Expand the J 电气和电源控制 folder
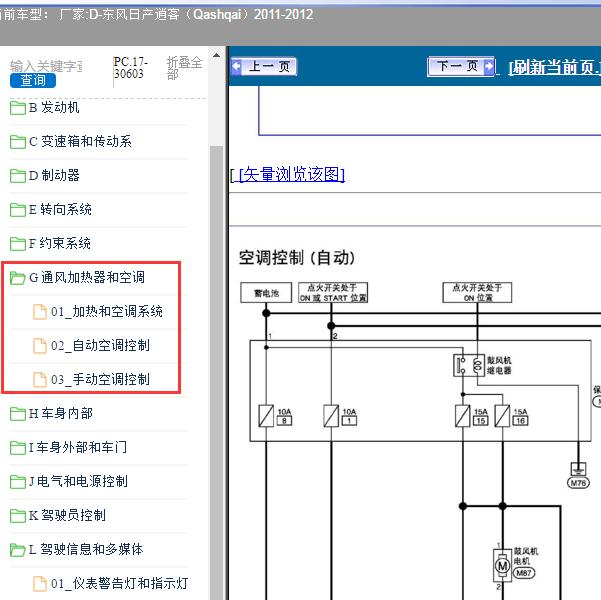The height and width of the screenshot is (600, 601). (79, 481)
